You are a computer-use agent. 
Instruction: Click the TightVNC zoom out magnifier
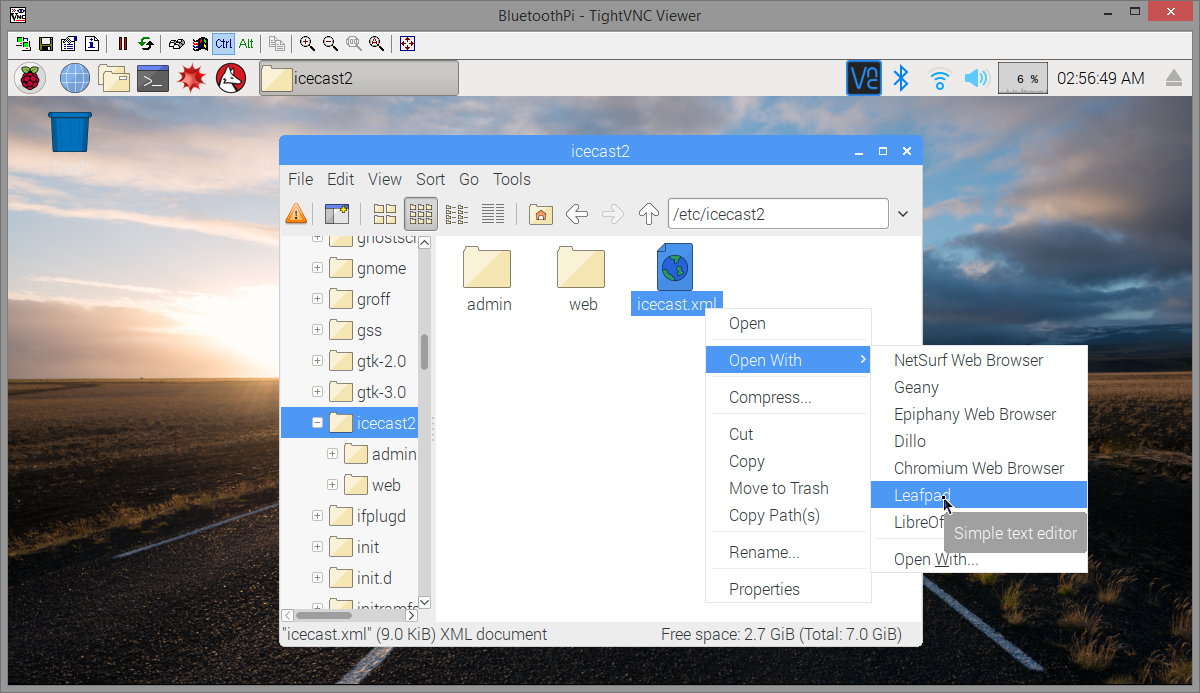(330, 44)
